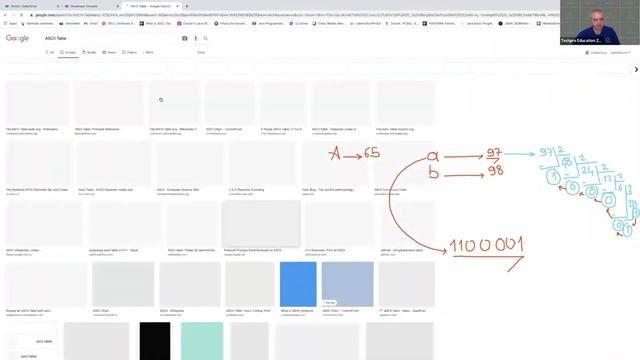Image resolution: width=640 pixels, height=360 pixels.
Task: Click the Google logo
Action: click(17, 38)
